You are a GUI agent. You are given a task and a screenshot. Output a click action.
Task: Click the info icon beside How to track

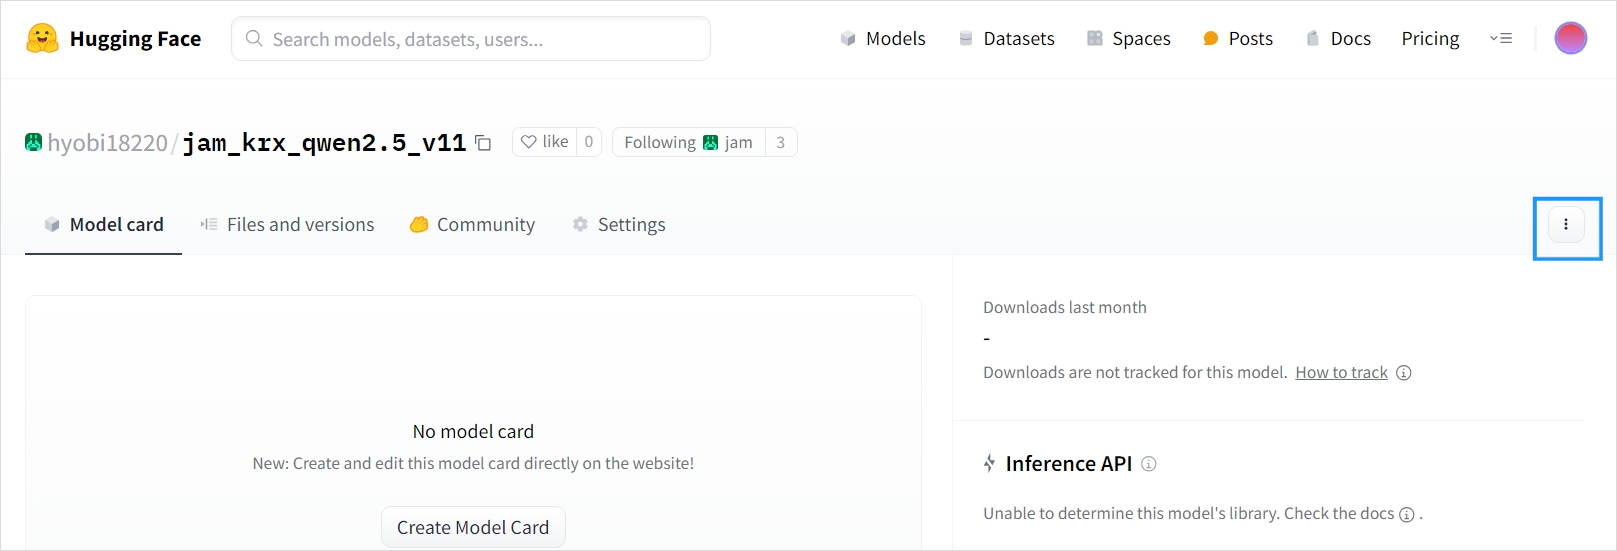1404,373
